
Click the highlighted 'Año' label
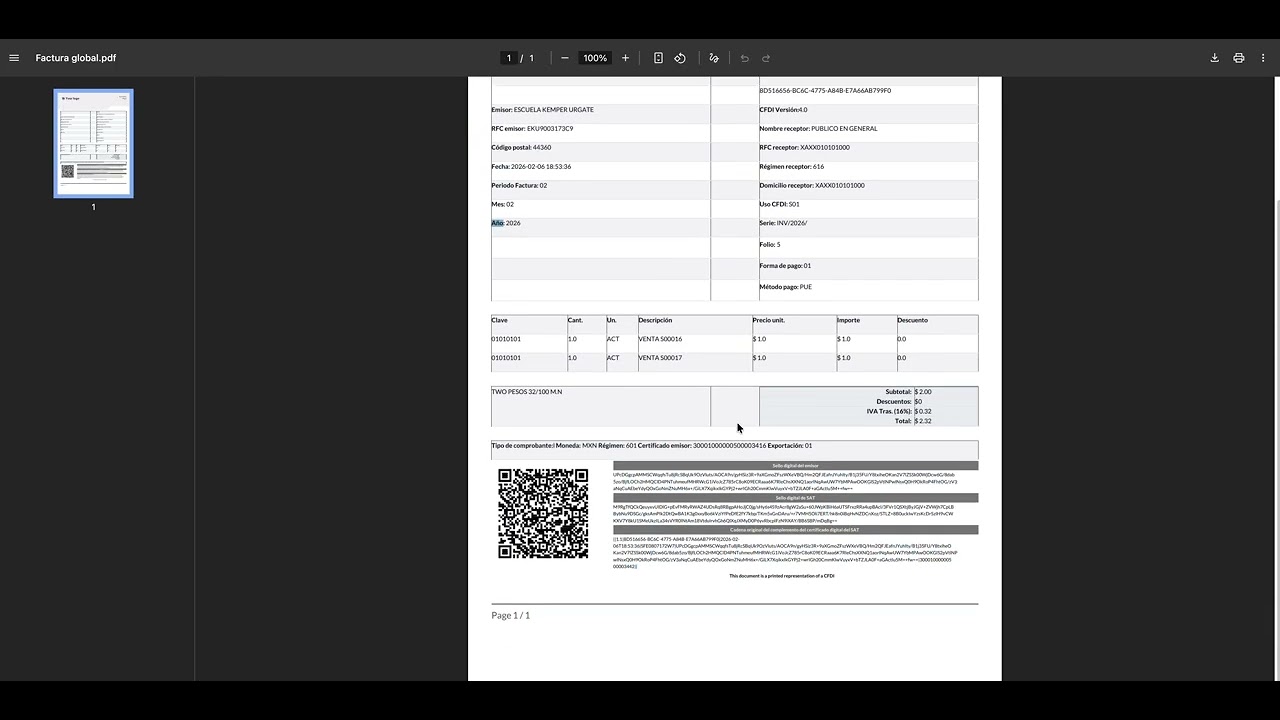coord(497,223)
